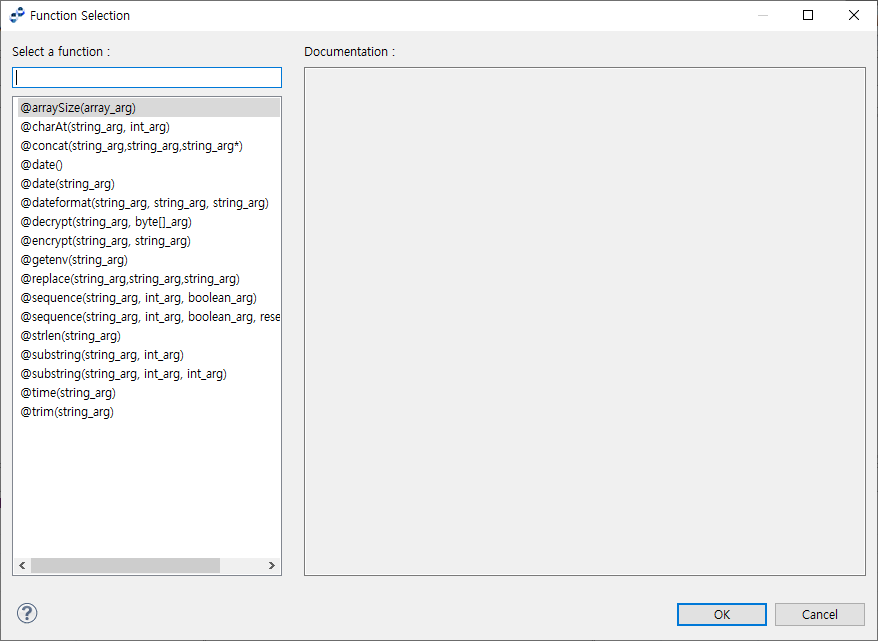This screenshot has height=641, width=878.
Task: Click the left scroll arrow below function list
Action: pyautogui.click(x=22, y=565)
